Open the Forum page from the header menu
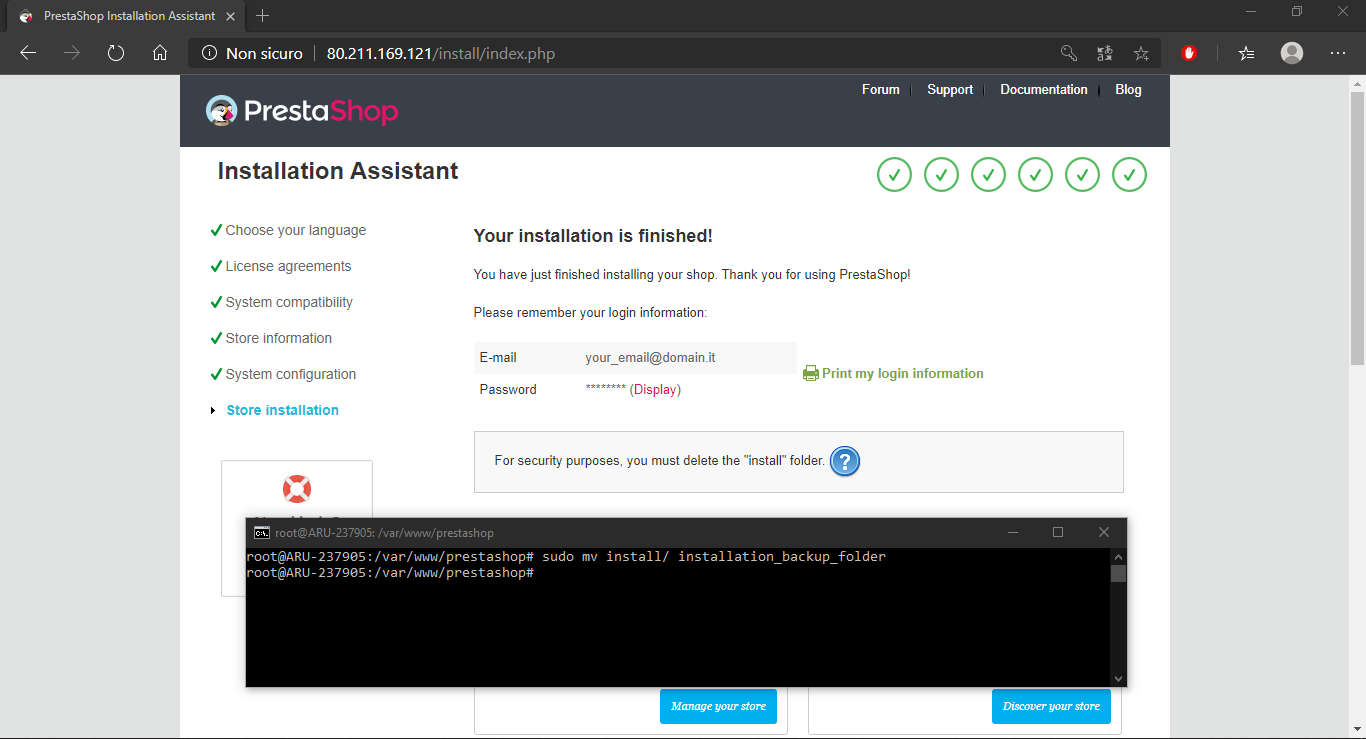1366x739 pixels. tap(880, 89)
